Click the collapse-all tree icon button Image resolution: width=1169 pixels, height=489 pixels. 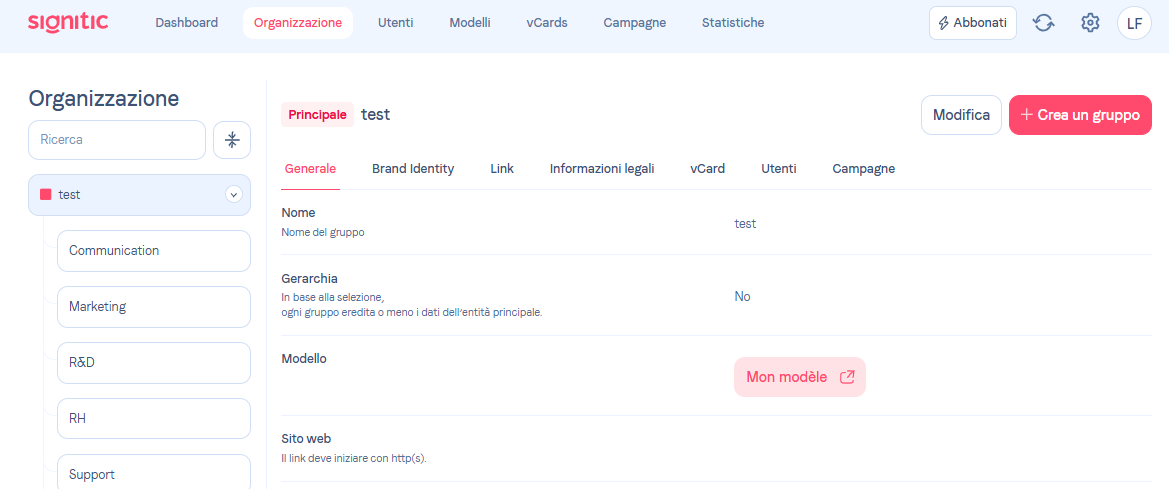pyautogui.click(x=232, y=140)
